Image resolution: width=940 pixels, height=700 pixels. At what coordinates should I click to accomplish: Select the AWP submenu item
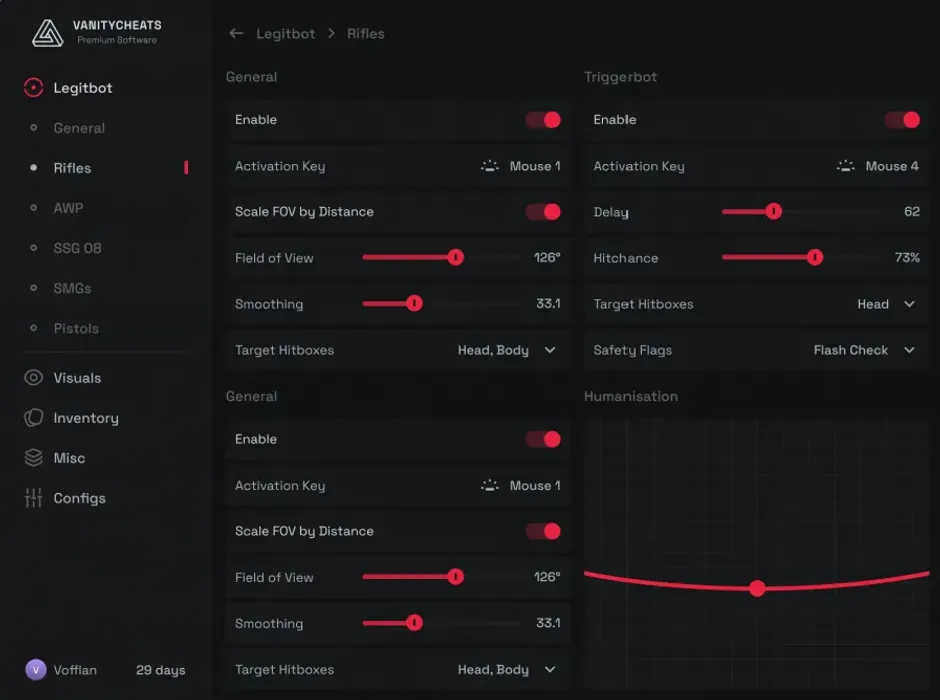pyautogui.click(x=68, y=208)
